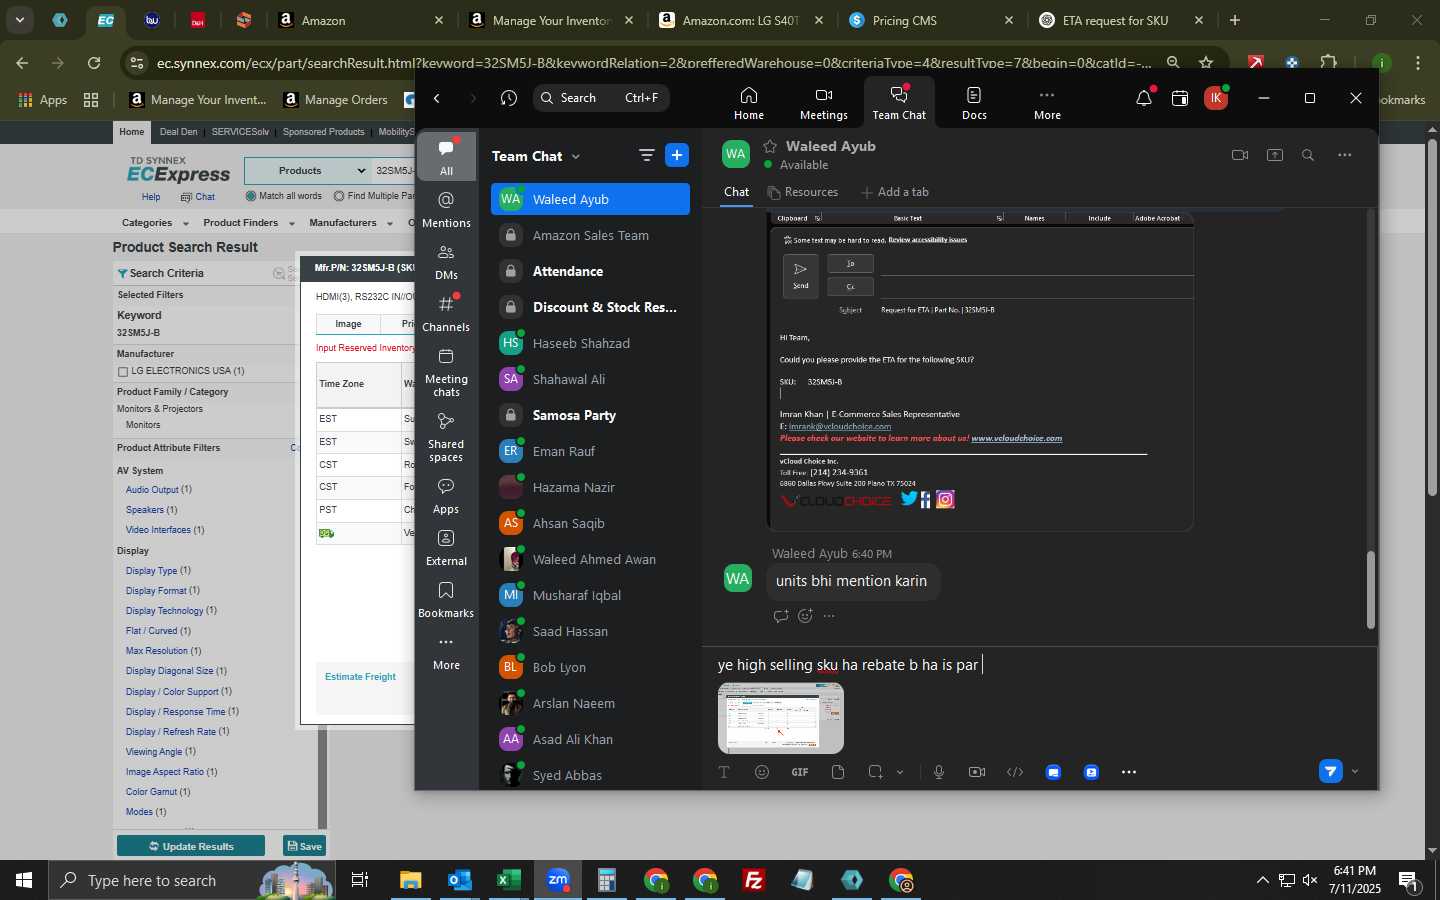Open Eman Rauf chat
This screenshot has width=1440, height=900.
(590, 451)
